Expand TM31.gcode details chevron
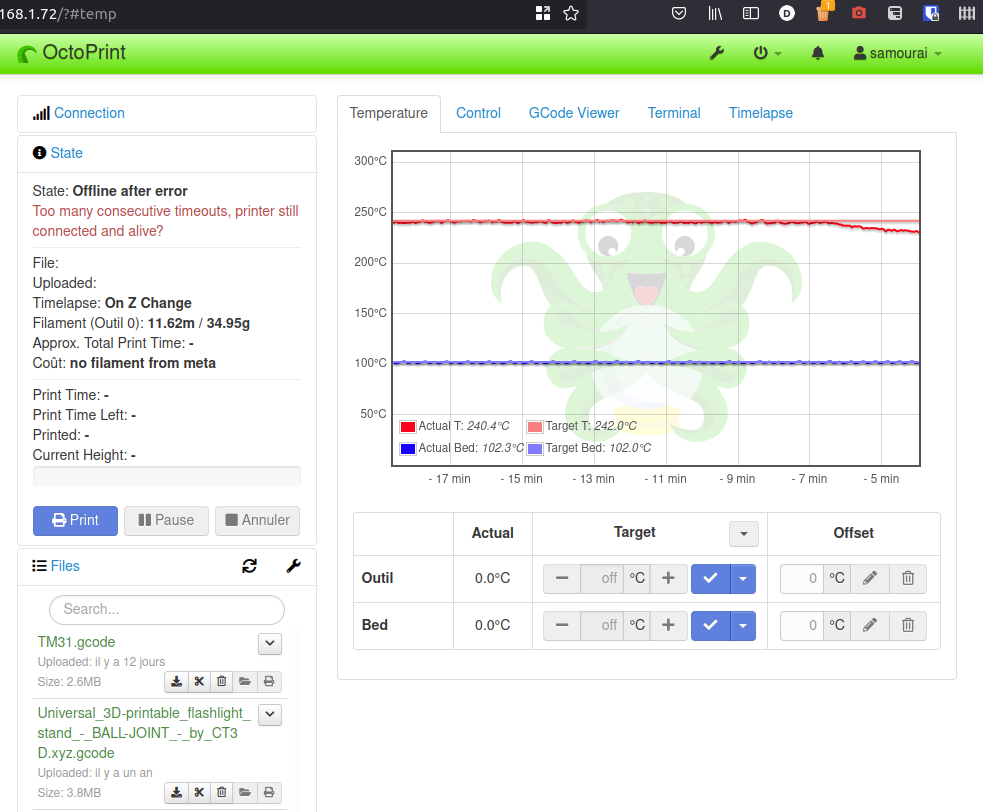The width and height of the screenshot is (983, 812). 270,643
